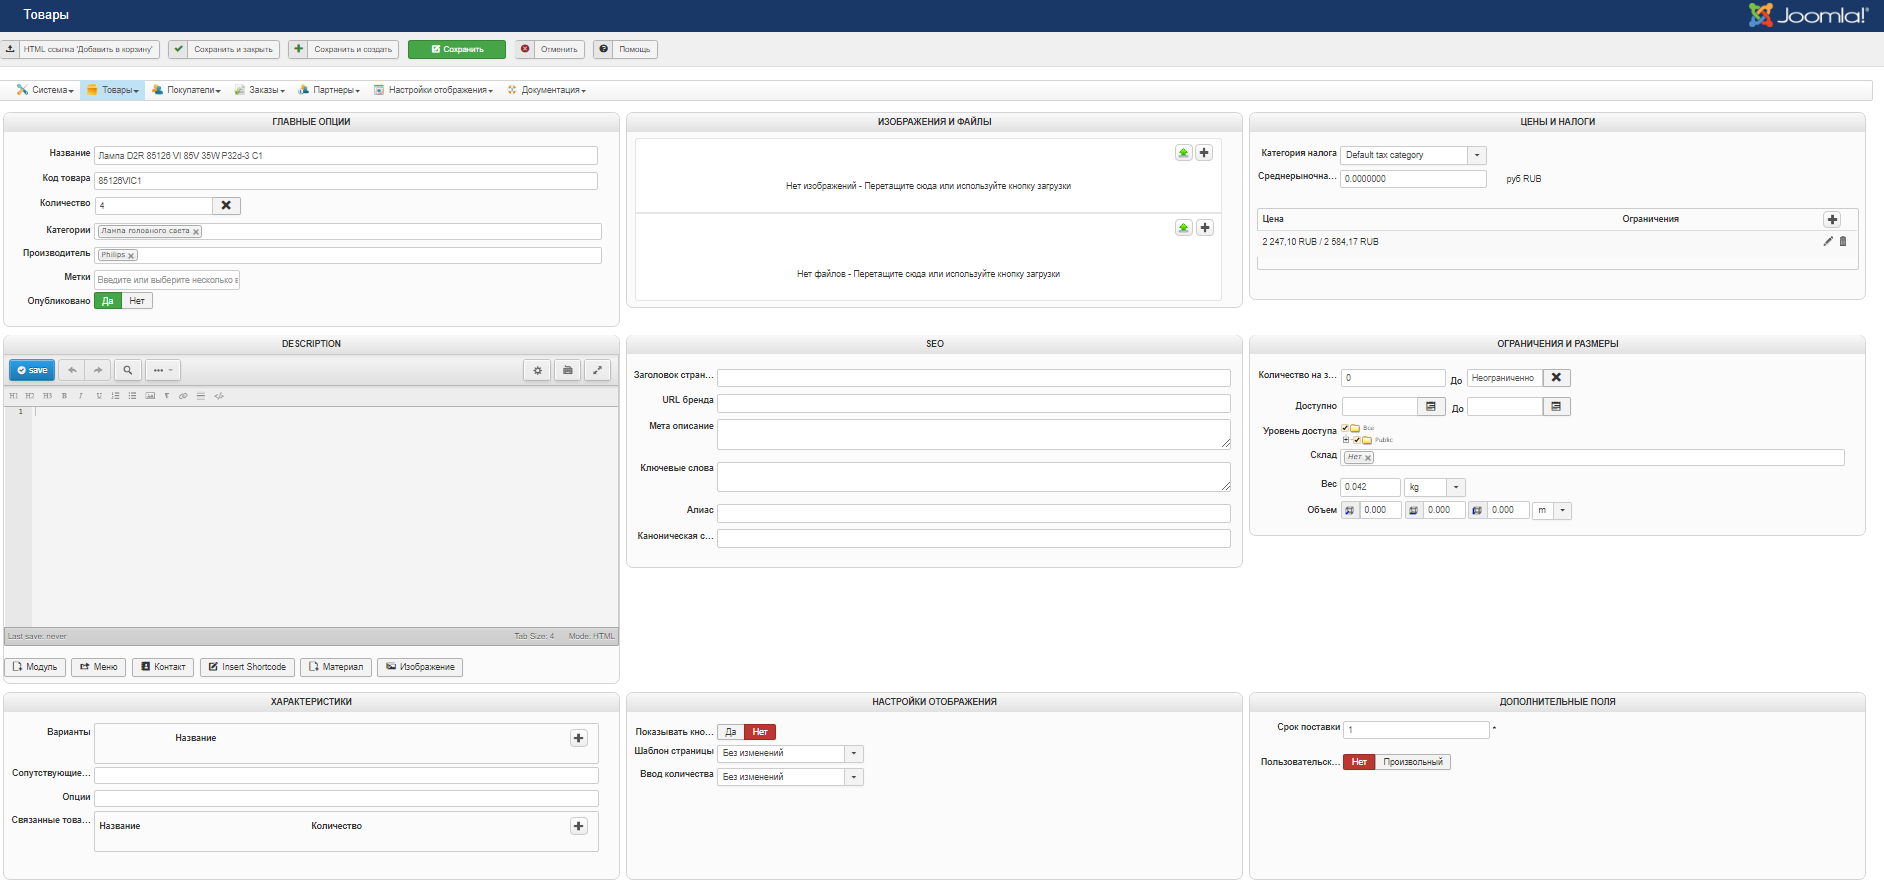The image size is (1884, 889).
Task: Uncheck the Public access level checkbox
Action: click(1356, 440)
